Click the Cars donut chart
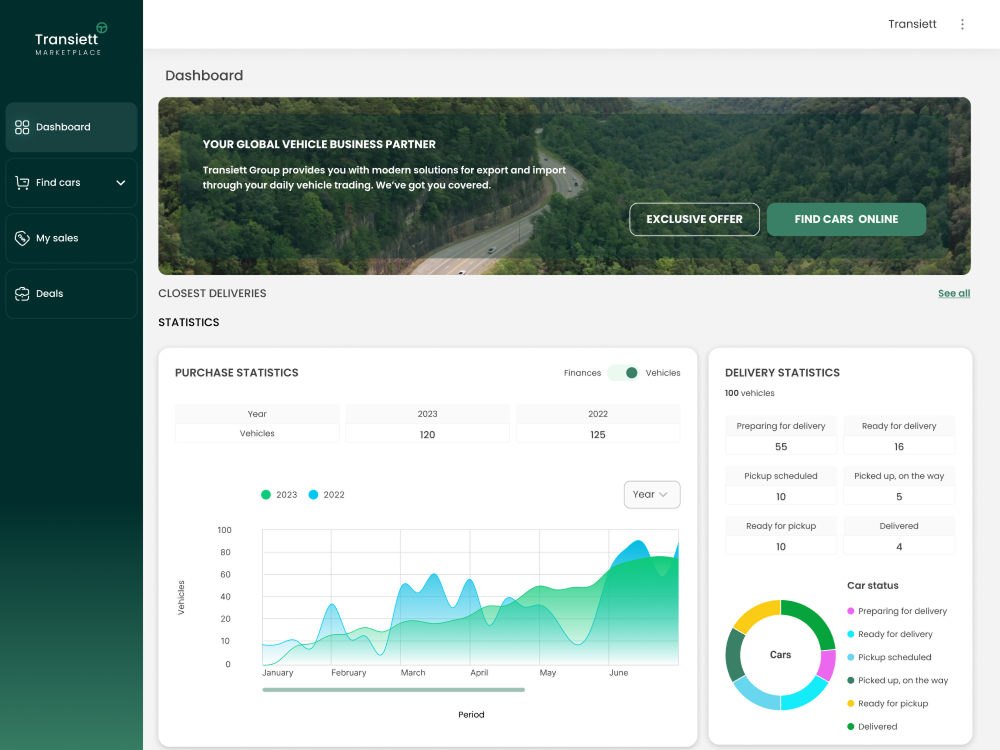This screenshot has height=750, width=1000. 781,655
